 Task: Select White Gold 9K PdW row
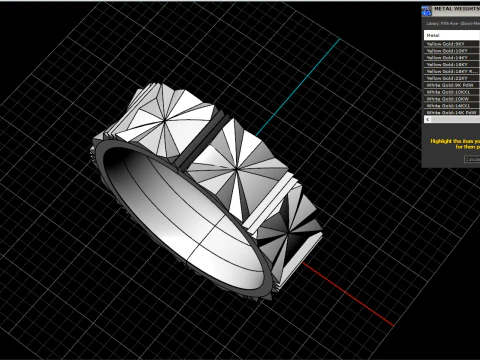pos(452,85)
